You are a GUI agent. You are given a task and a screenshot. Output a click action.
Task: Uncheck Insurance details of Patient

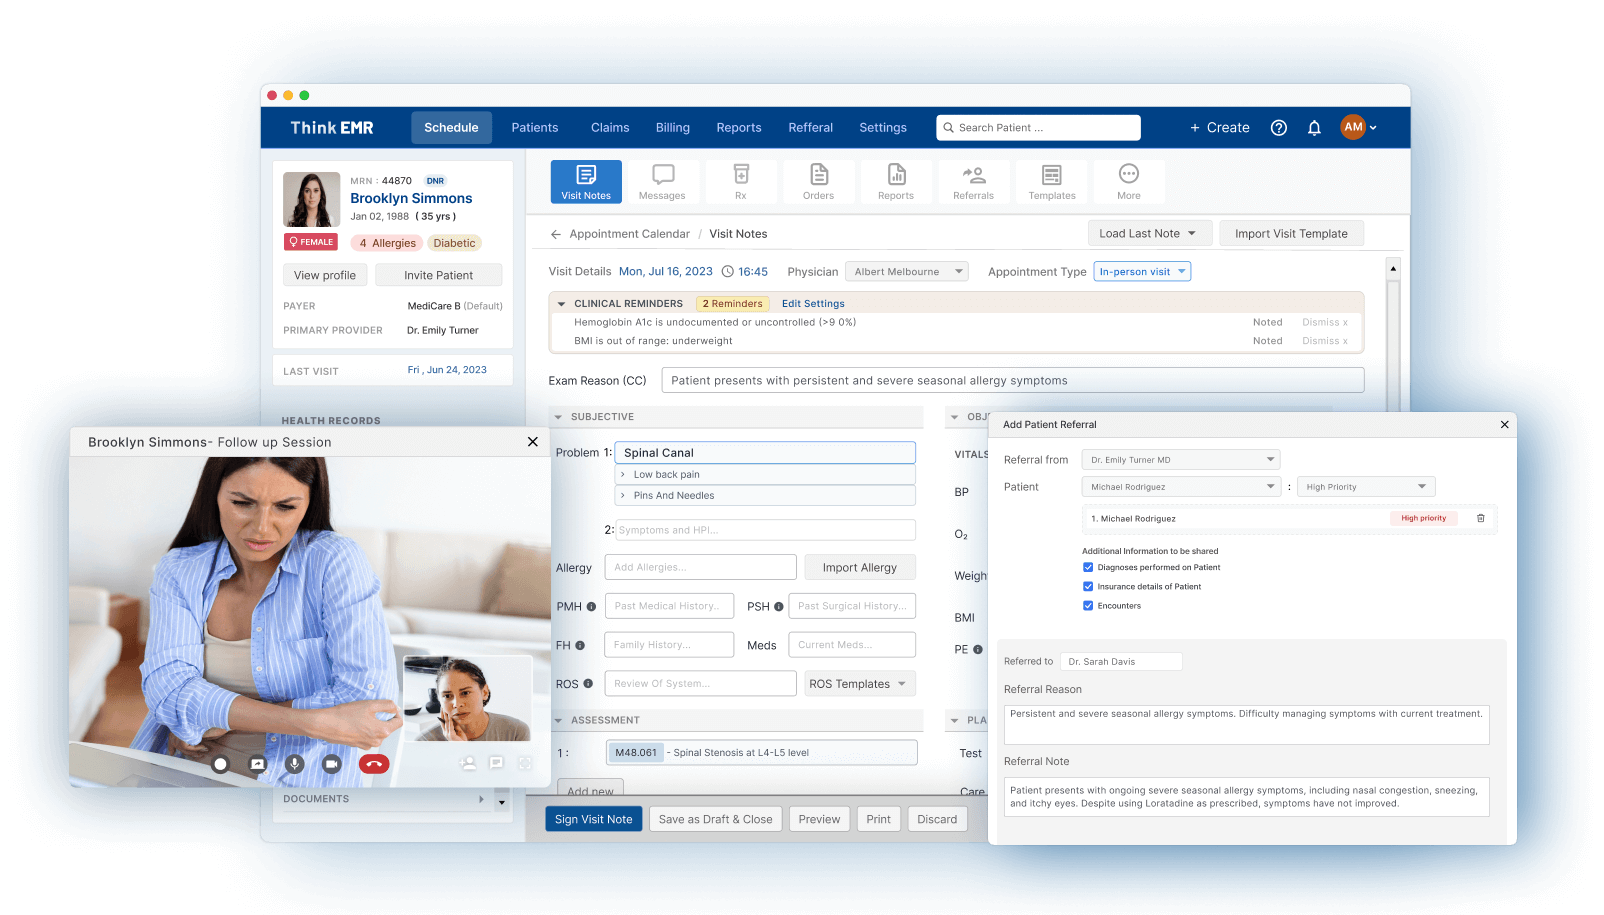tap(1088, 586)
